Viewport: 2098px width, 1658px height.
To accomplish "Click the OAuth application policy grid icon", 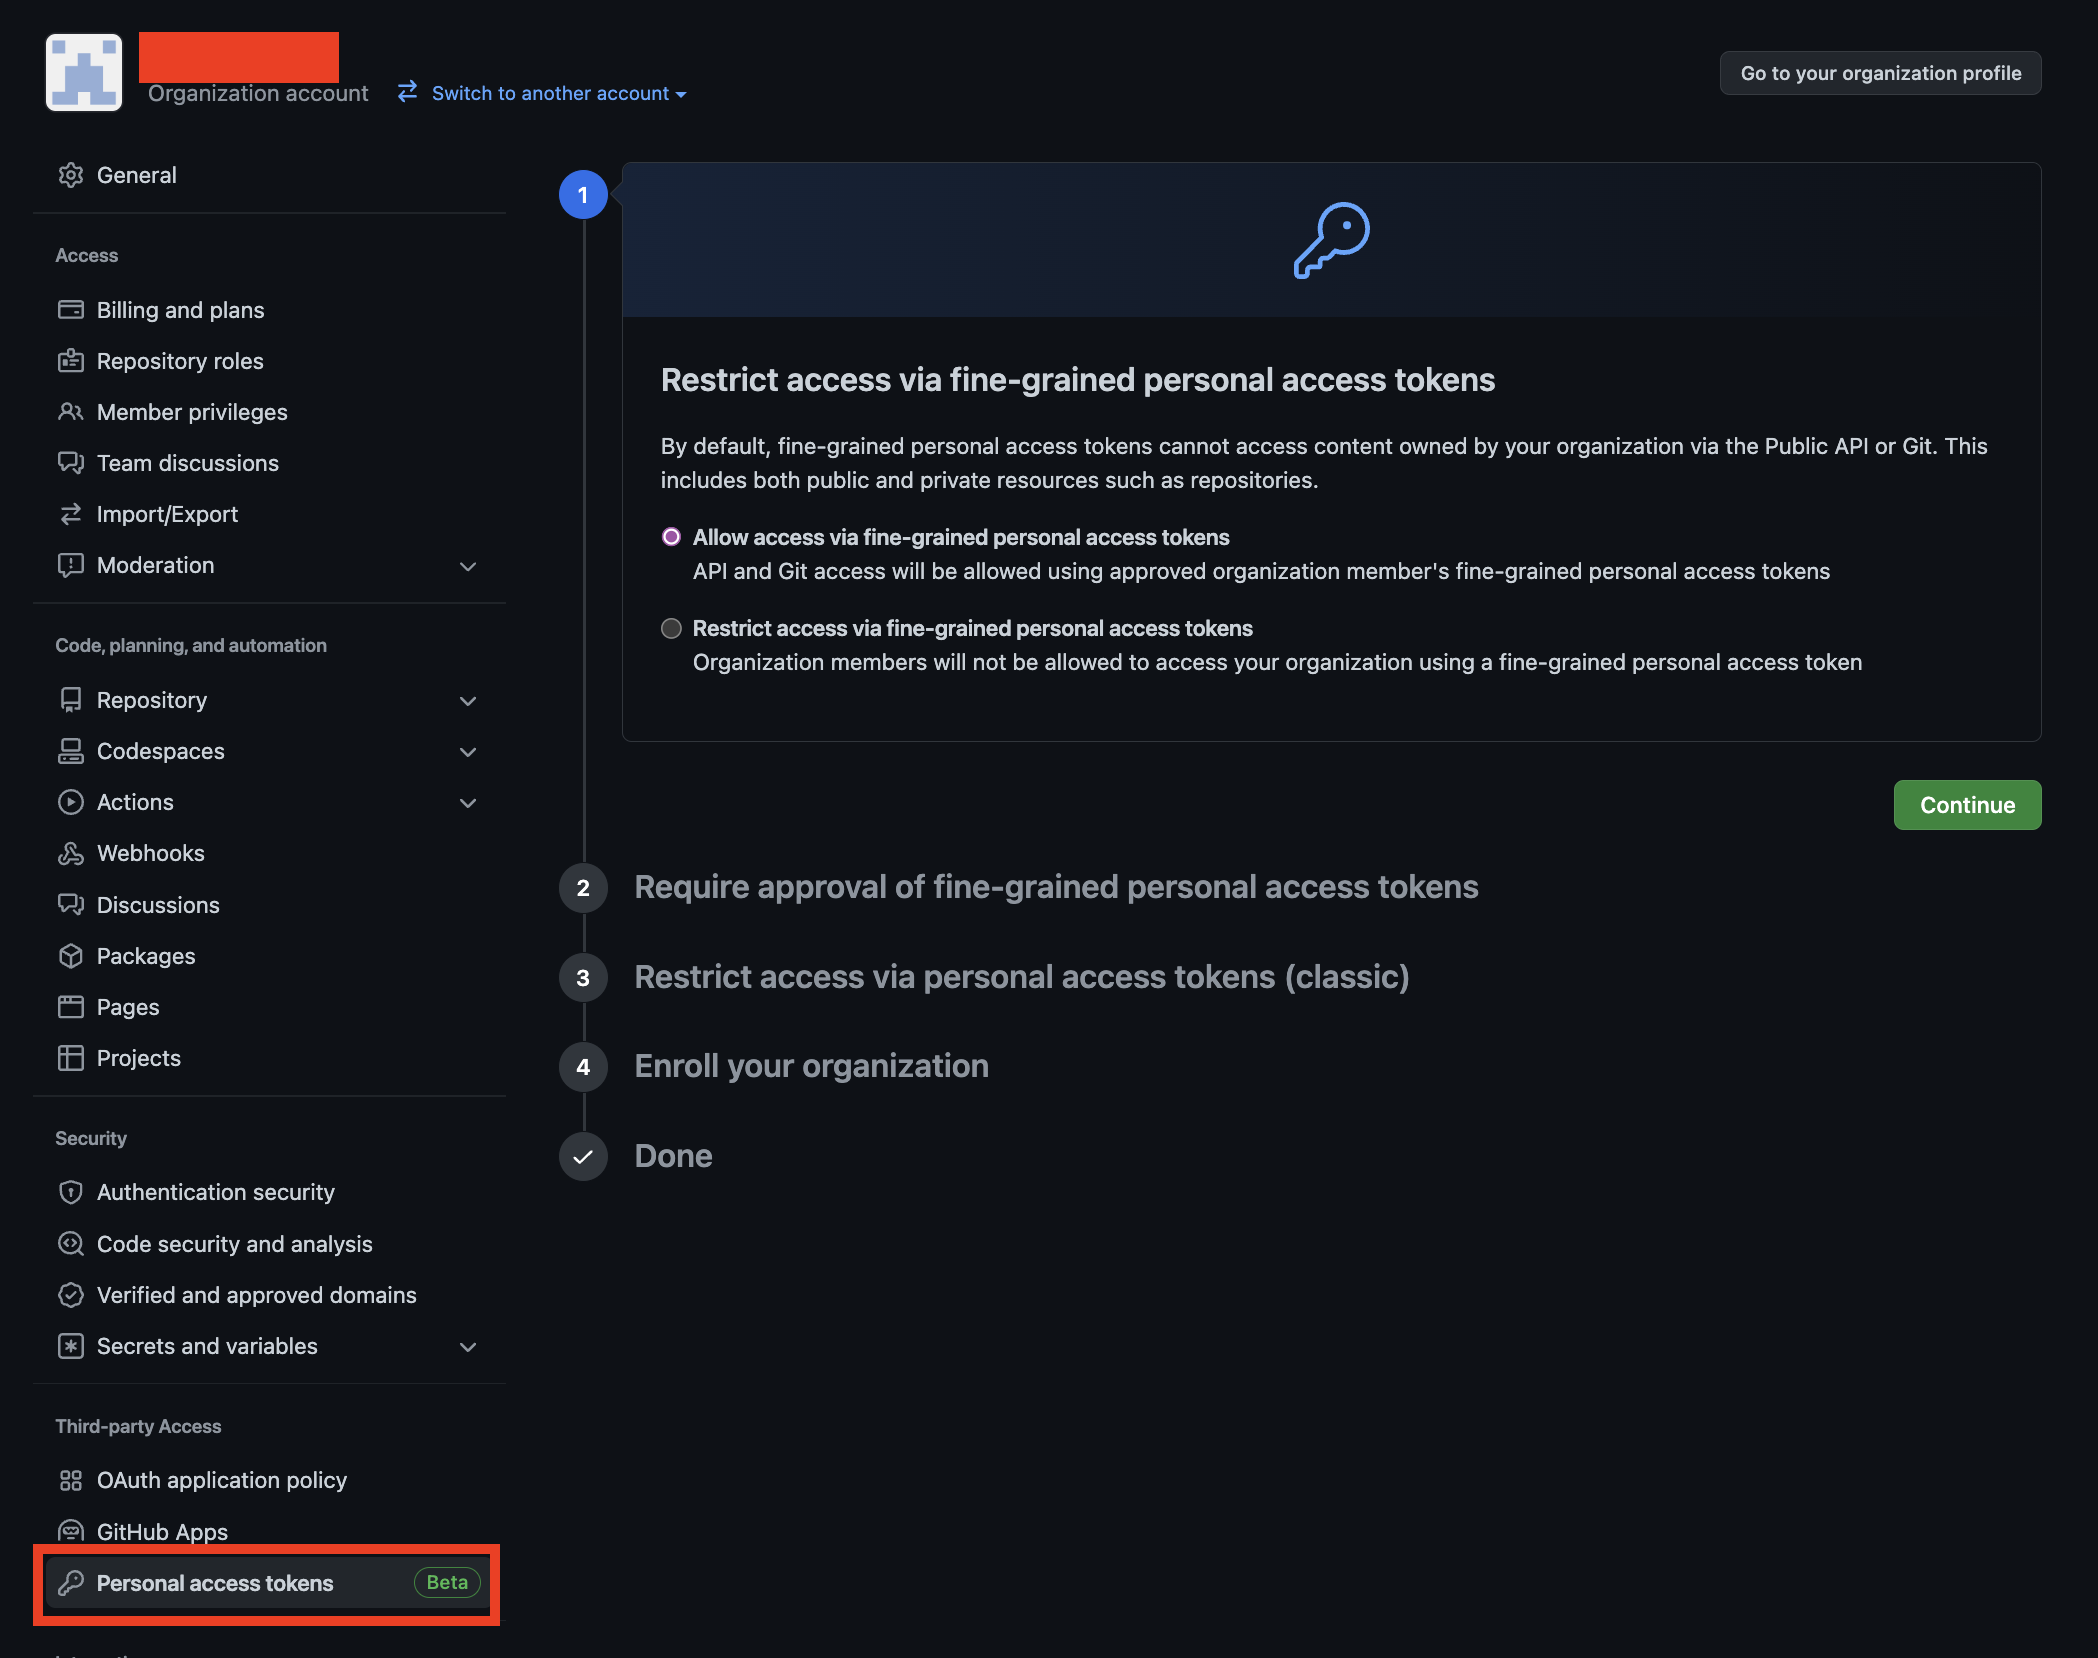I will tap(70, 1480).
